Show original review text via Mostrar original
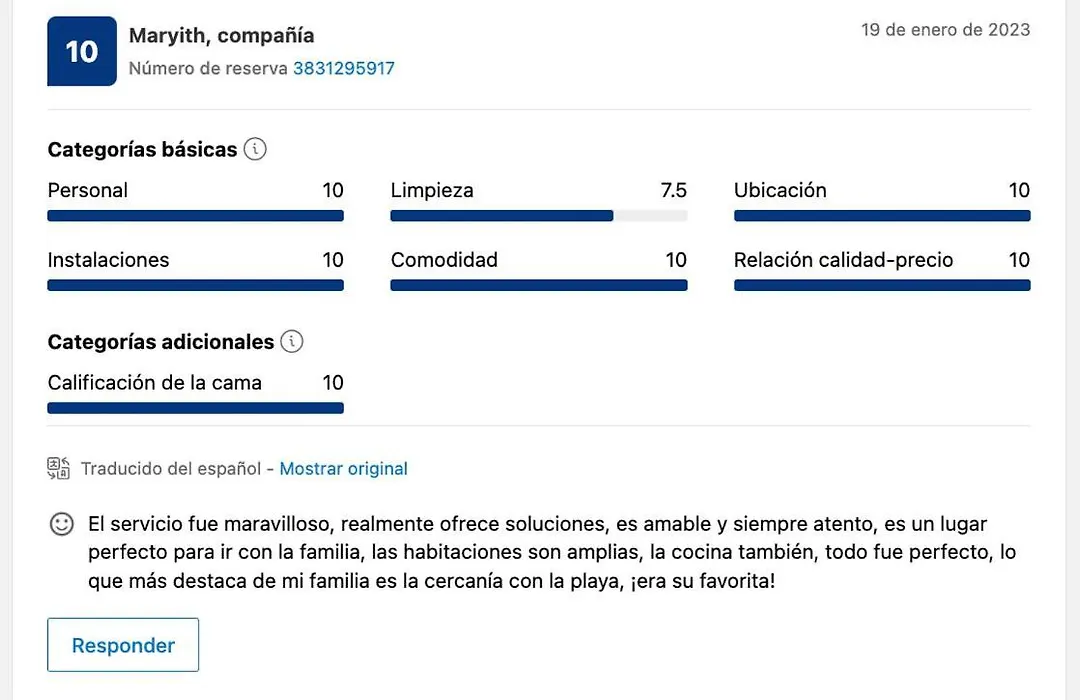The height and width of the screenshot is (700, 1080). 343,469
